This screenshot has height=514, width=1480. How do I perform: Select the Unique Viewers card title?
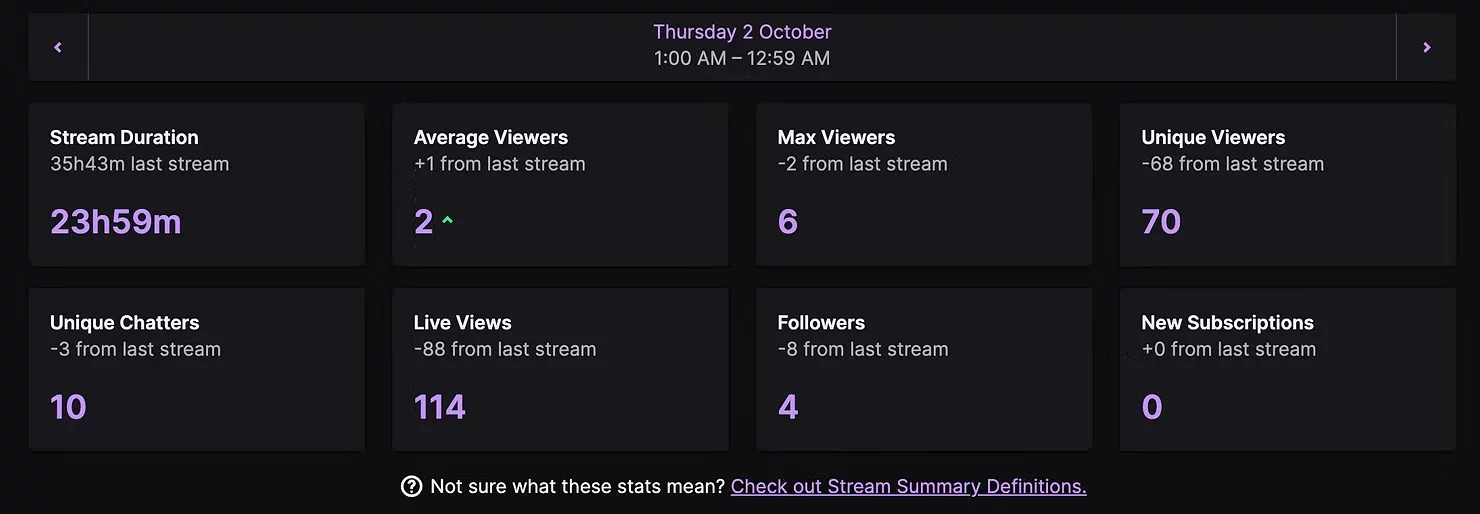coord(1213,137)
